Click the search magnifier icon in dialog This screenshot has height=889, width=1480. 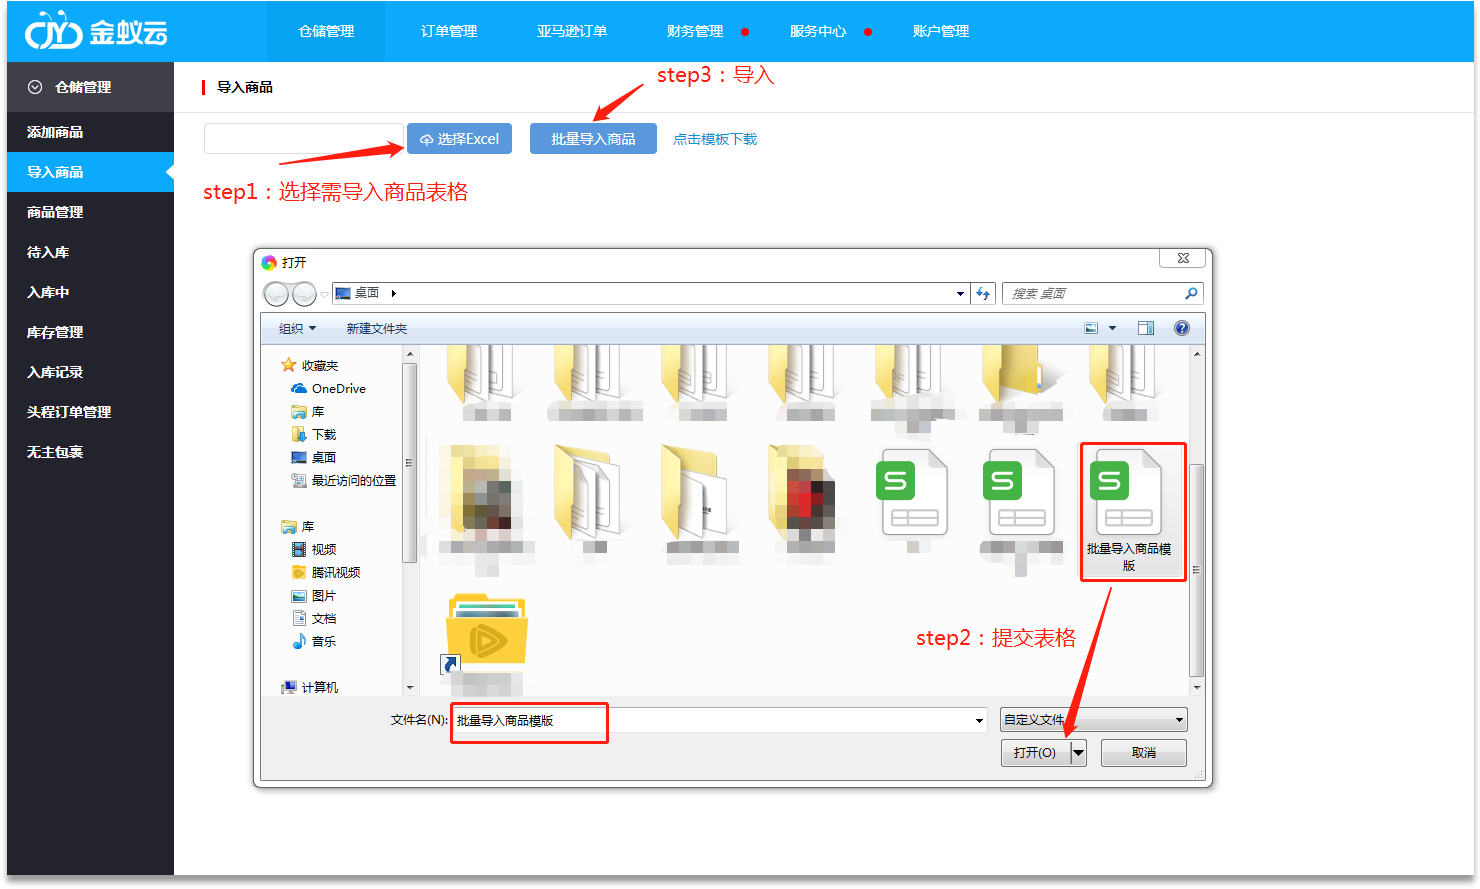(1191, 293)
